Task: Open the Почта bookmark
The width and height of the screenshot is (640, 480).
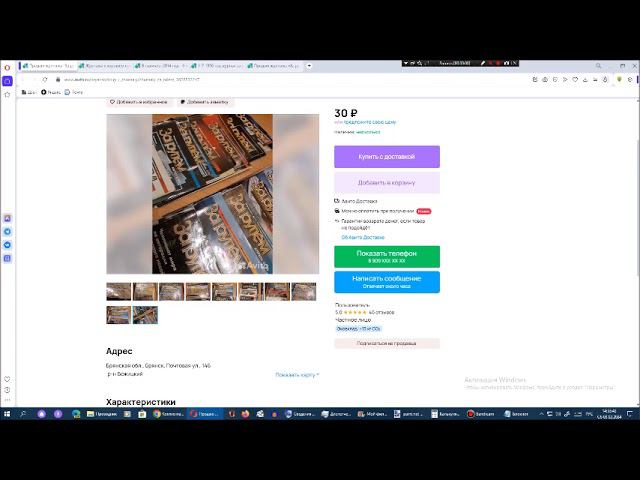Action: (x=74, y=92)
